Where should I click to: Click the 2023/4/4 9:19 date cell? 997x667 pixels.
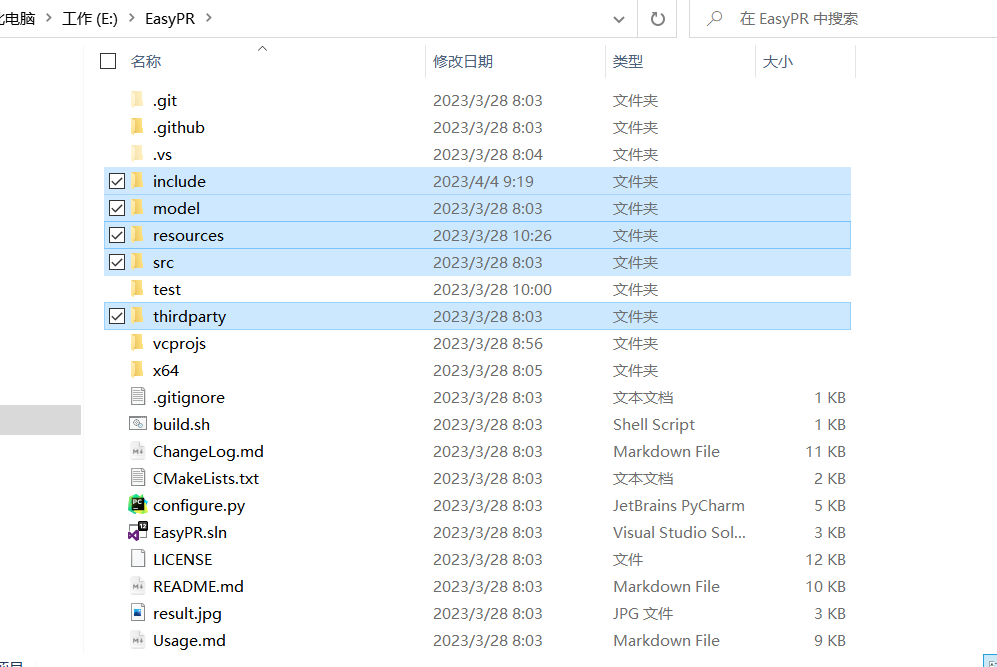tap(483, 182)
